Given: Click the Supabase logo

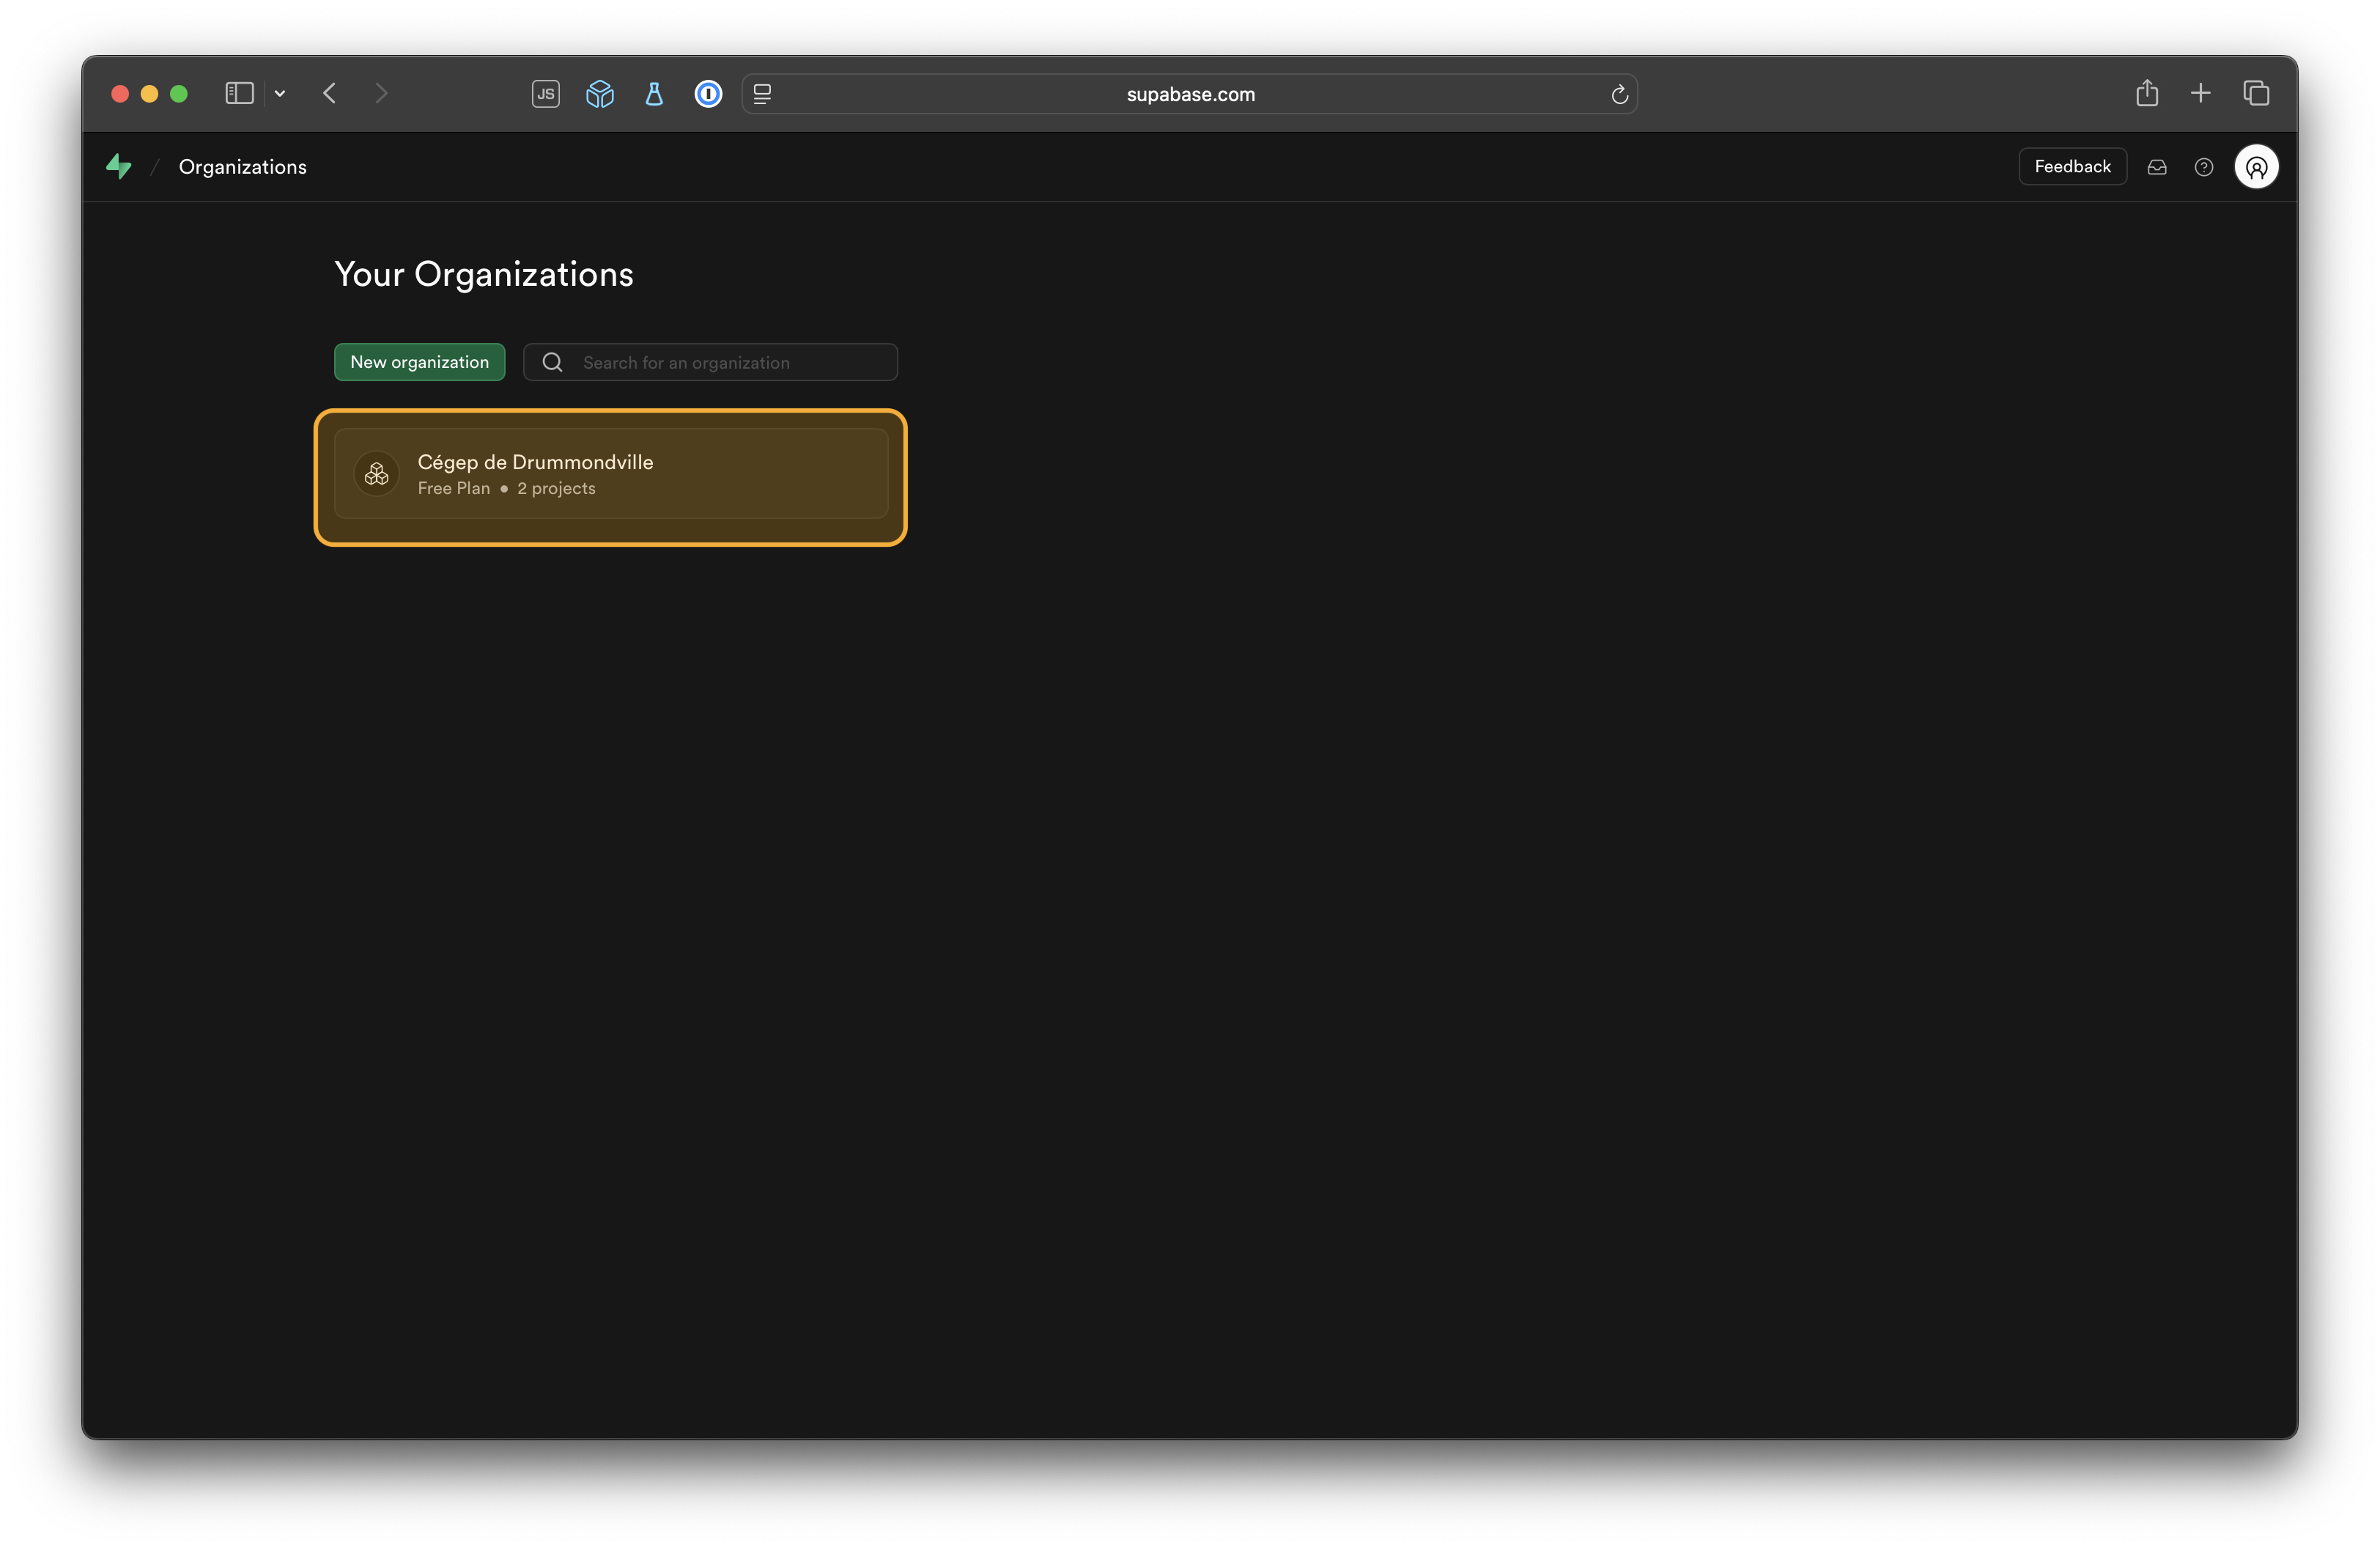Looking at the screenshot, I should (x=119, y=166).
